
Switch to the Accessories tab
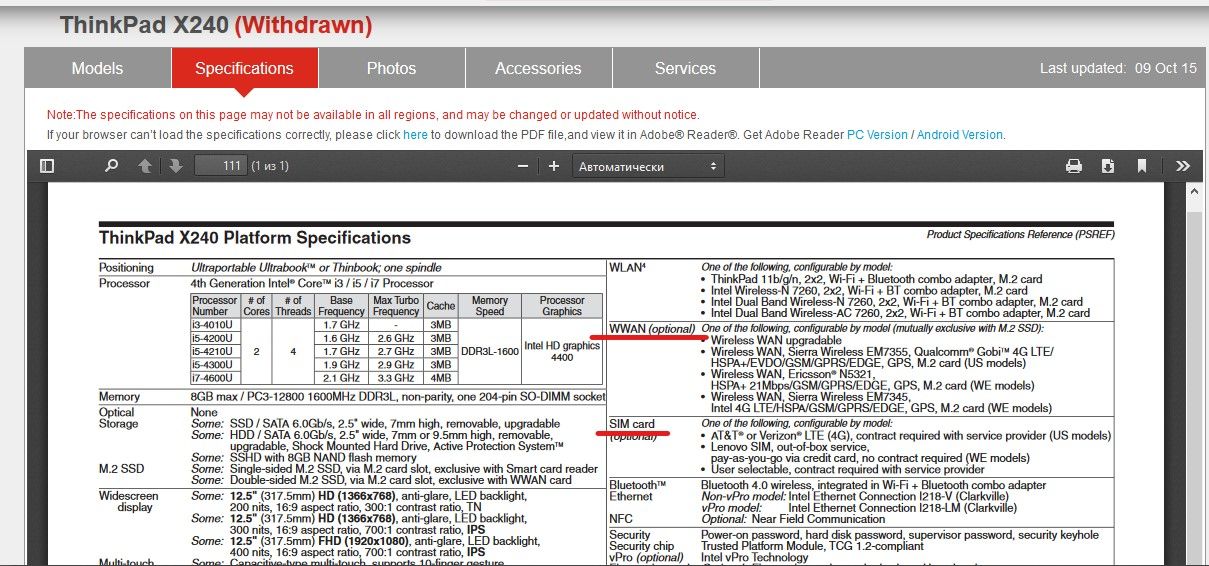click(x=538, y=68)
